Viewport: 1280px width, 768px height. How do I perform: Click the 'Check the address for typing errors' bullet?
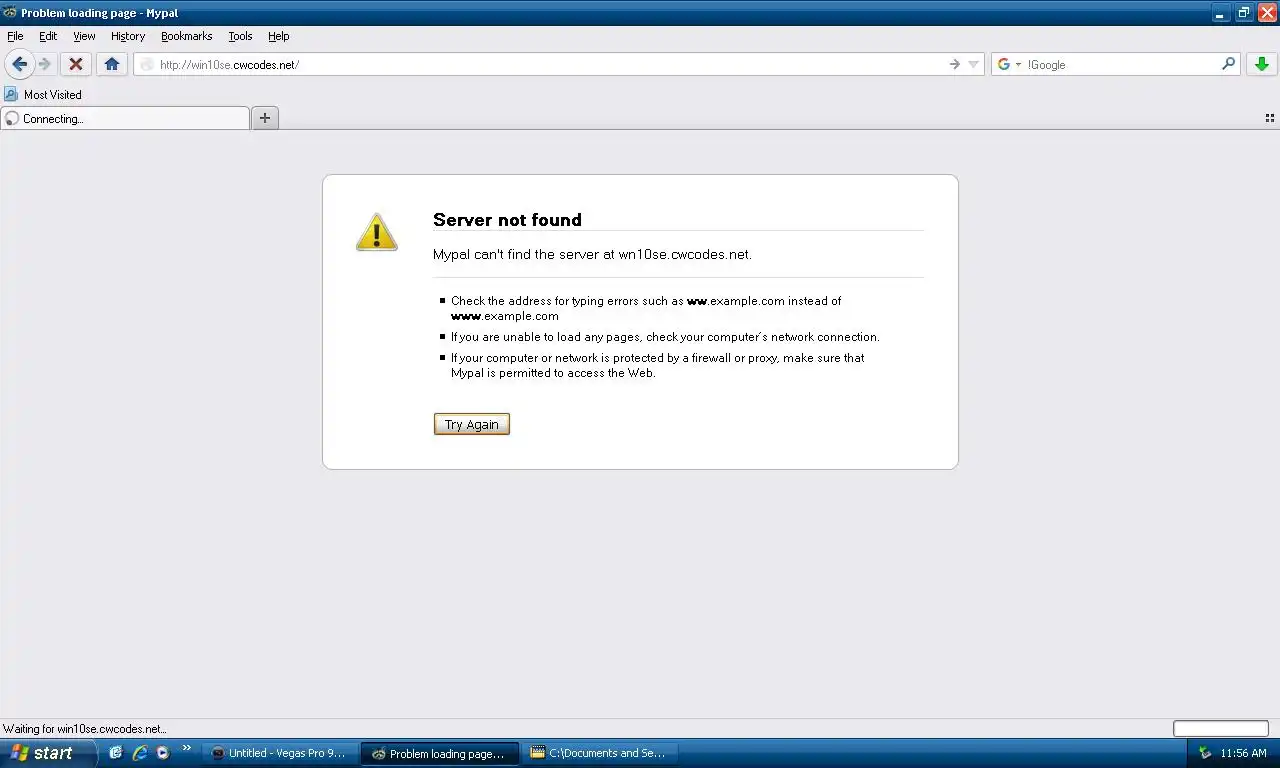646,308
